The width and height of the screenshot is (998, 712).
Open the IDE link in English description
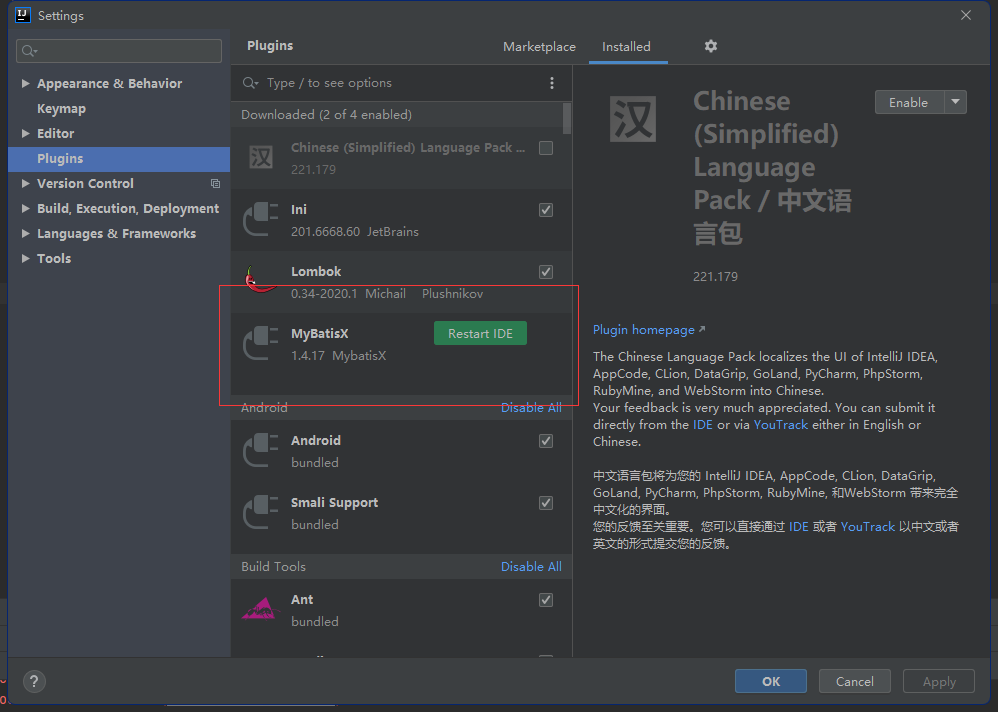[x=703, y=424]
